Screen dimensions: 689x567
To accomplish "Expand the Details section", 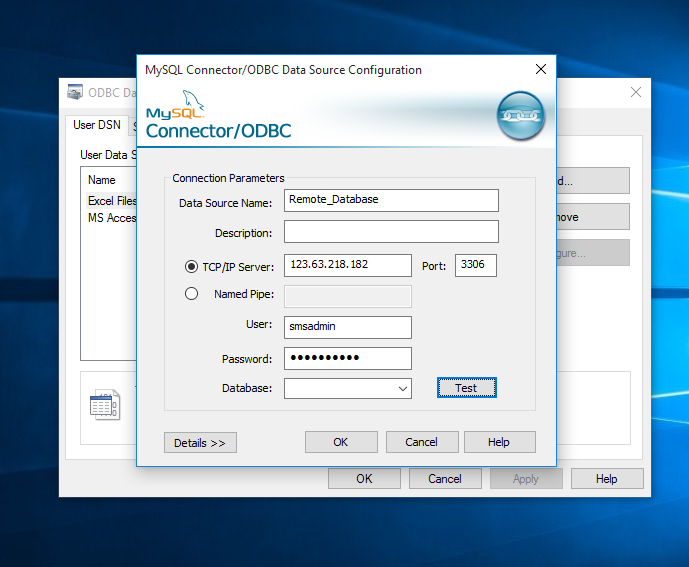I will (x=200, y=442).
